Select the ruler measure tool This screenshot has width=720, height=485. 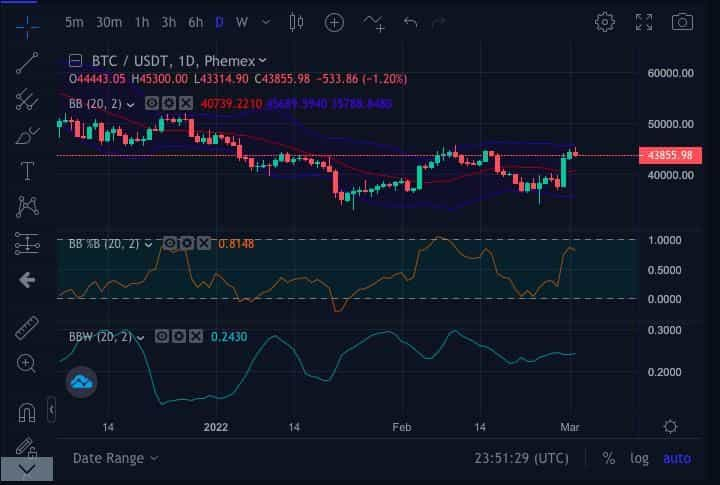[x=27, y=327]
